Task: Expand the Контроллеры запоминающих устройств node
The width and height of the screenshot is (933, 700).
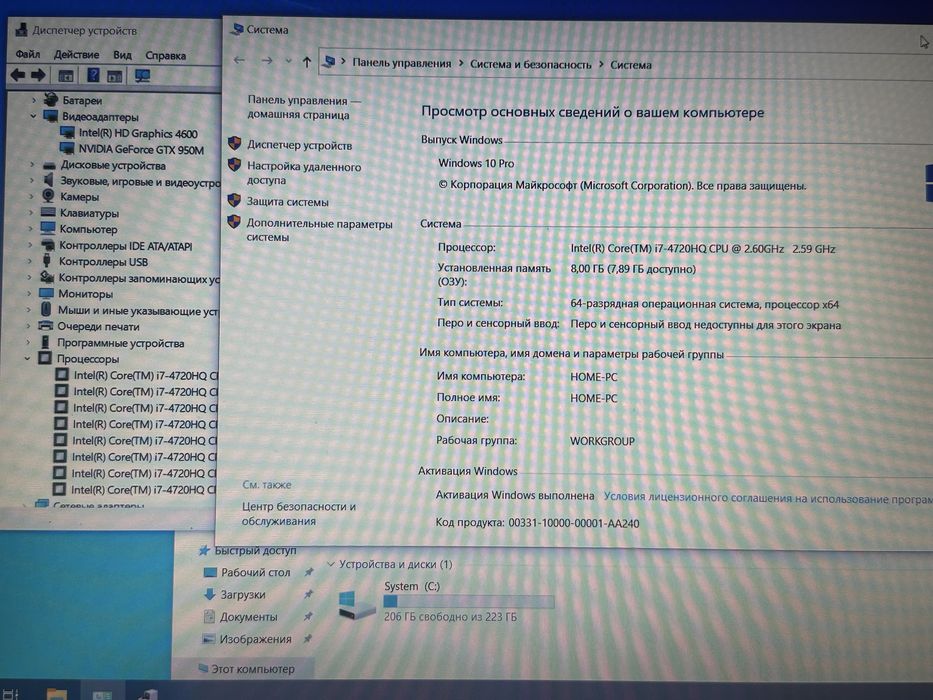Action: click(x=30, y=277)
